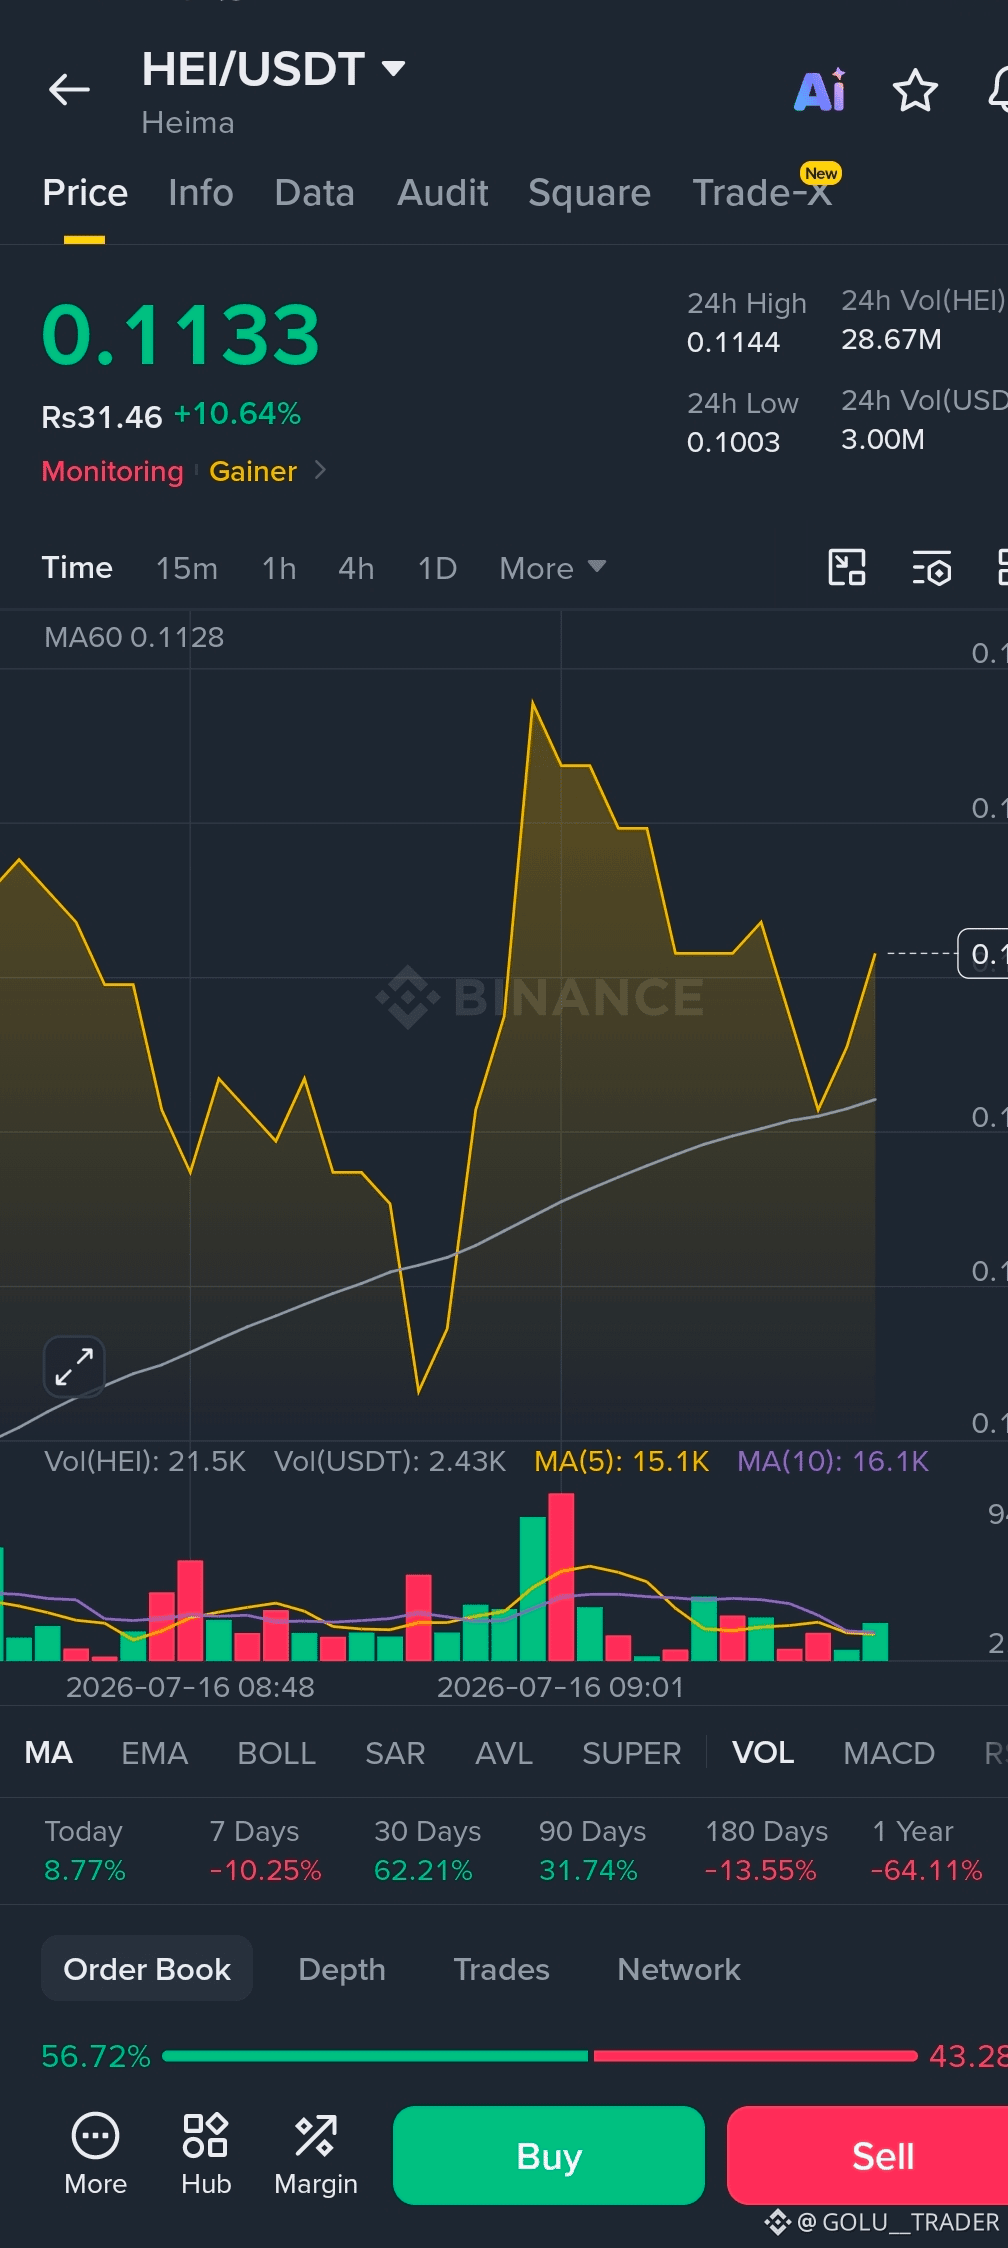Tap the Gainer tag
1008x2248 pixels.
click(253, 471)
